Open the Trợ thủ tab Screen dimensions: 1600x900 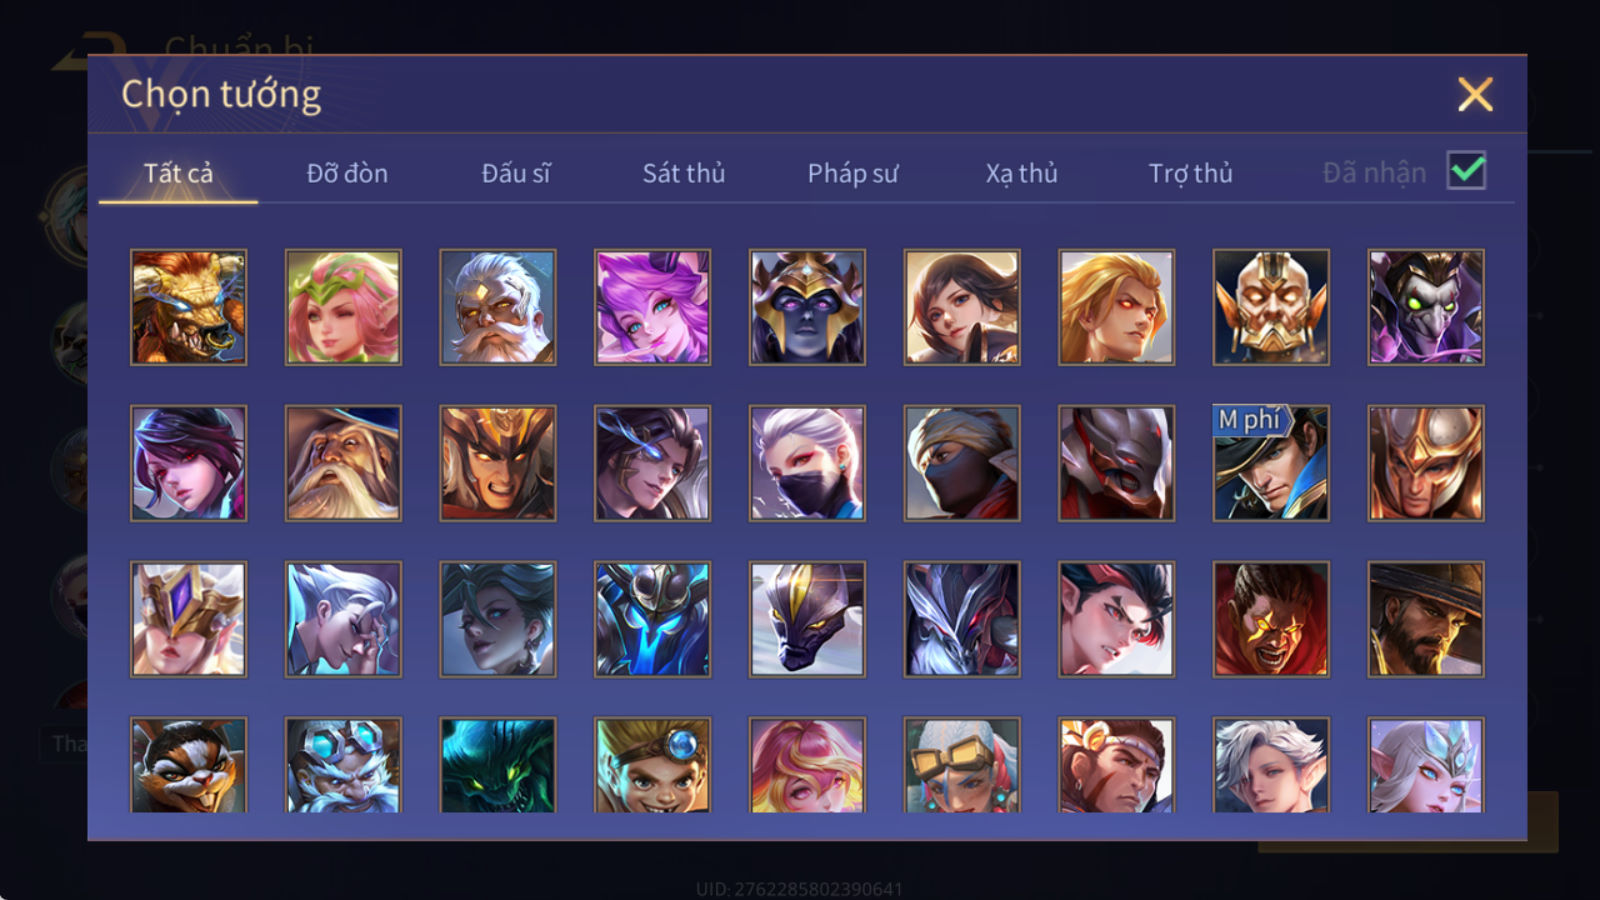[1190, 173]
